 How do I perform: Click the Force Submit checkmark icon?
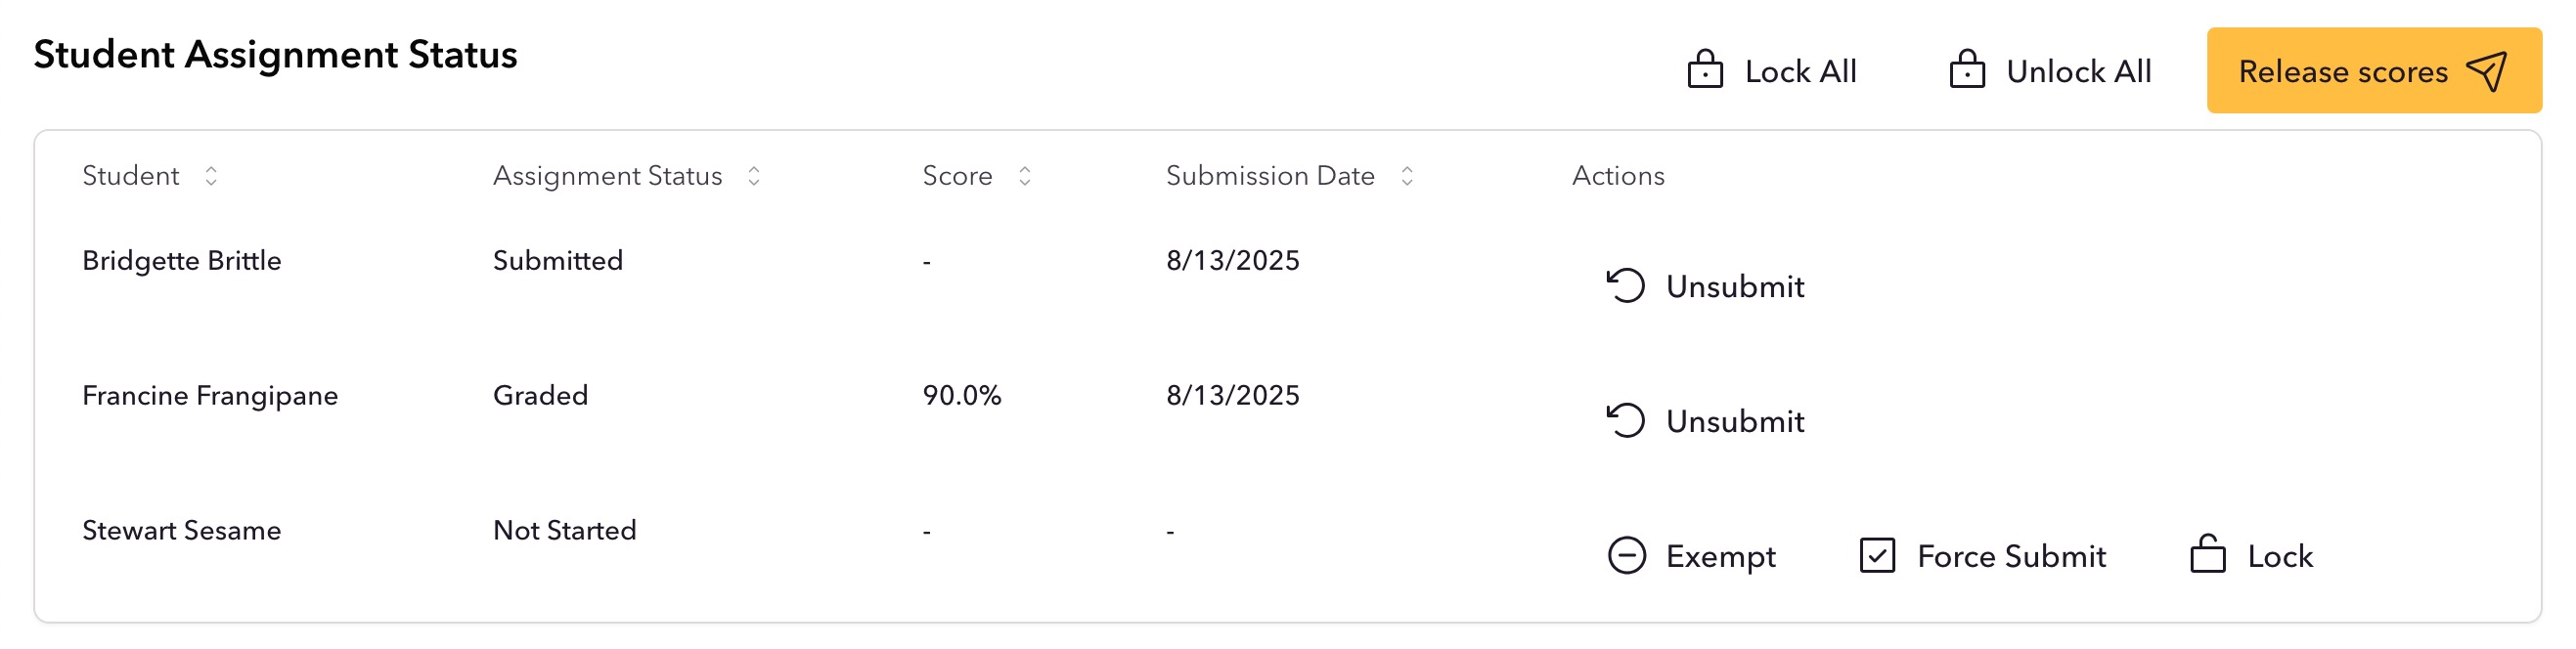coord(1877,556)
